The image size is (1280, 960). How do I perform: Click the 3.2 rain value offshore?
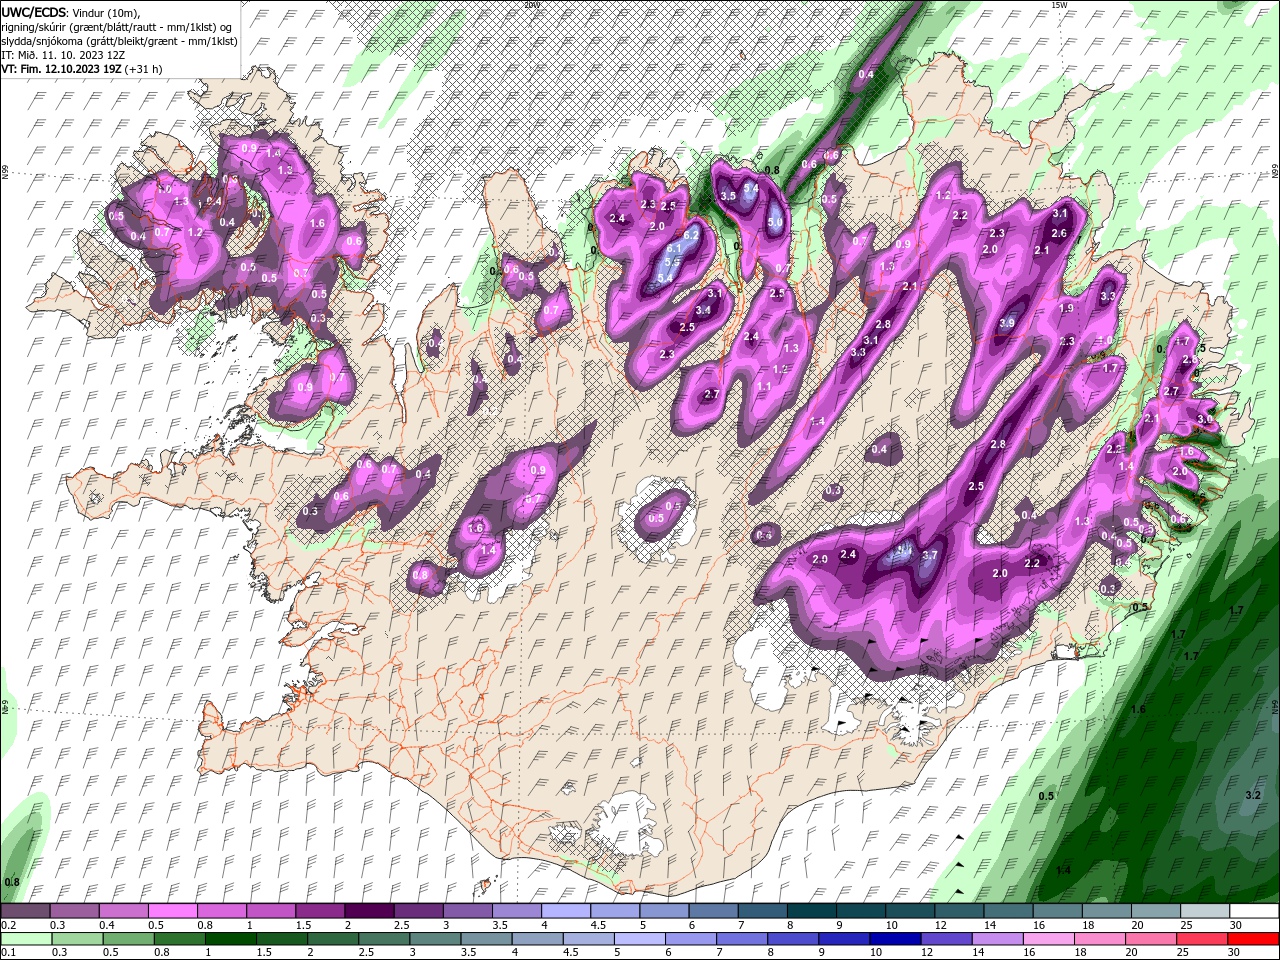(1254, 795)
